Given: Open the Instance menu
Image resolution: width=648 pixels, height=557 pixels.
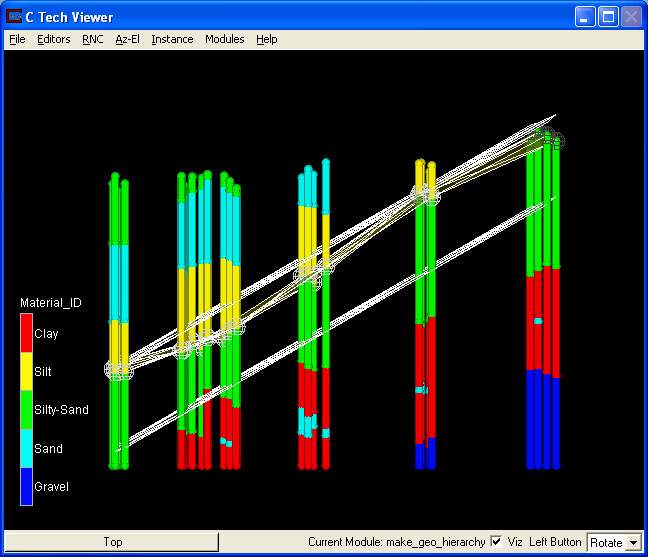Looking at the screenshot, I should click(x=172, y=39).
